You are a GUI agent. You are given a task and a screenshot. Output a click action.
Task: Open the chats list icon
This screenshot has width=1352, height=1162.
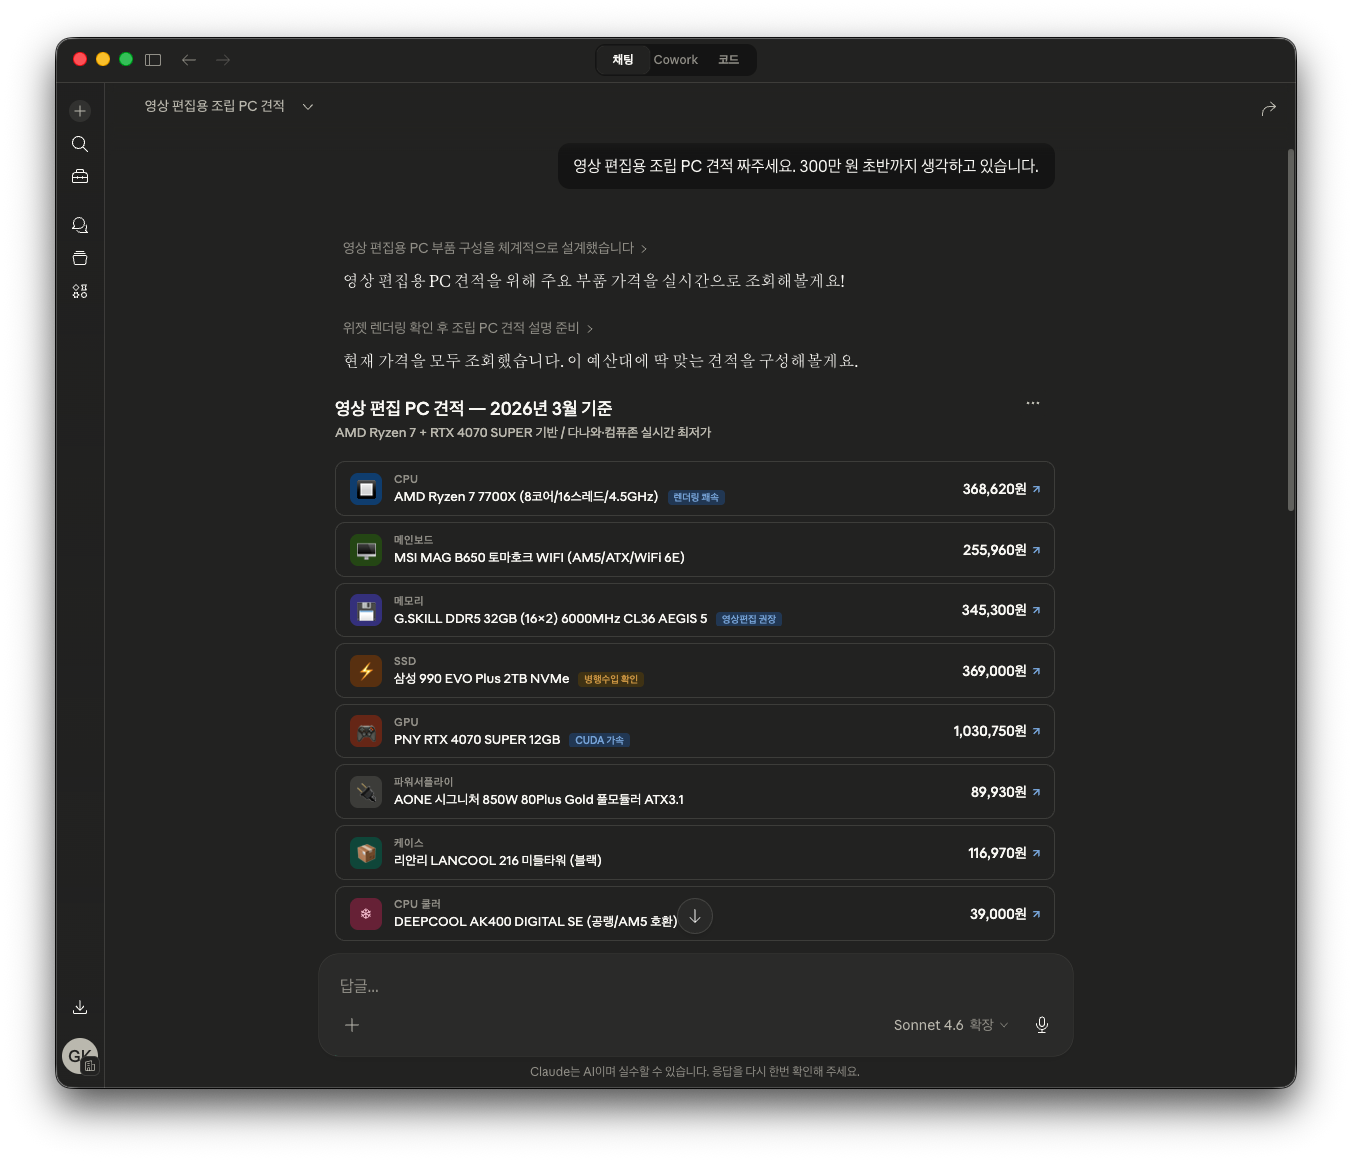click(80, 225)
